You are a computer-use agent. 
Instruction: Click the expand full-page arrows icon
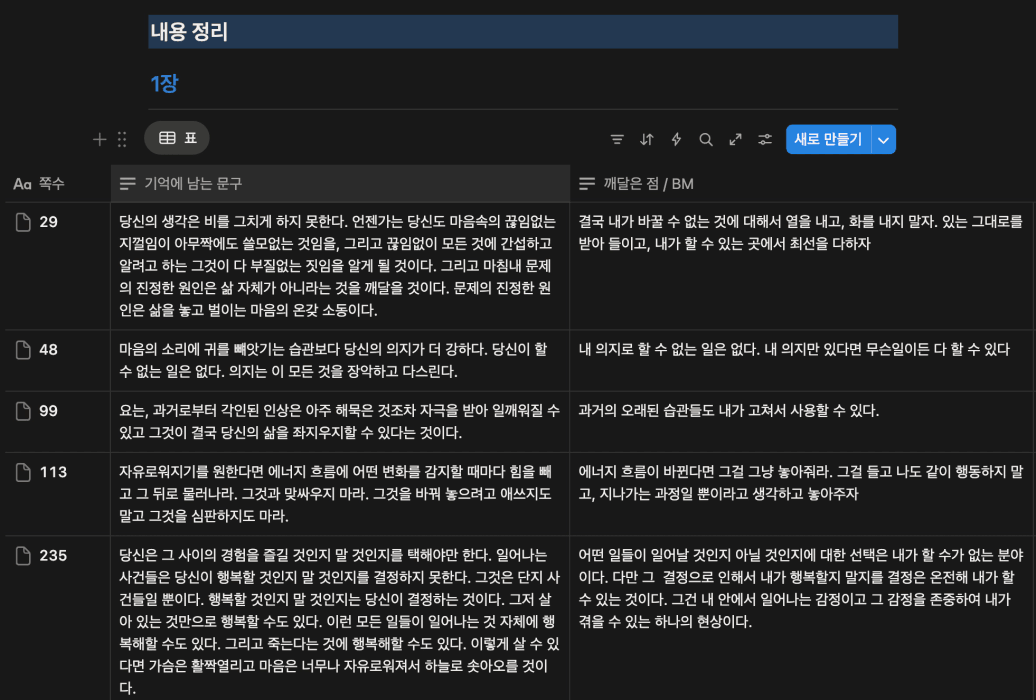pyautogui.click(x=736, y=140)
